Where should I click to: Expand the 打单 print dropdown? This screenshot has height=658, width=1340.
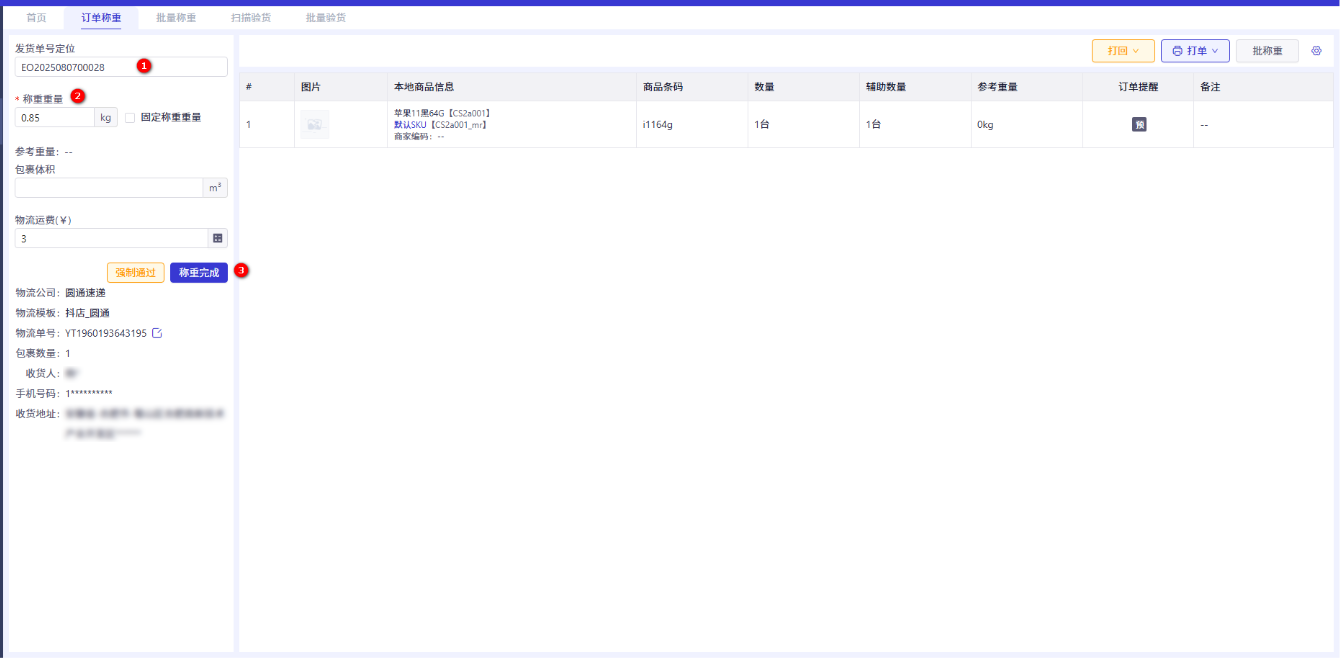1195,51
